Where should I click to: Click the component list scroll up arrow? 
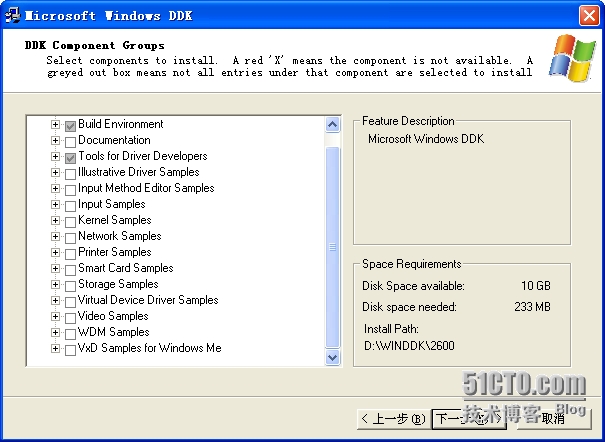pos(333,125)
